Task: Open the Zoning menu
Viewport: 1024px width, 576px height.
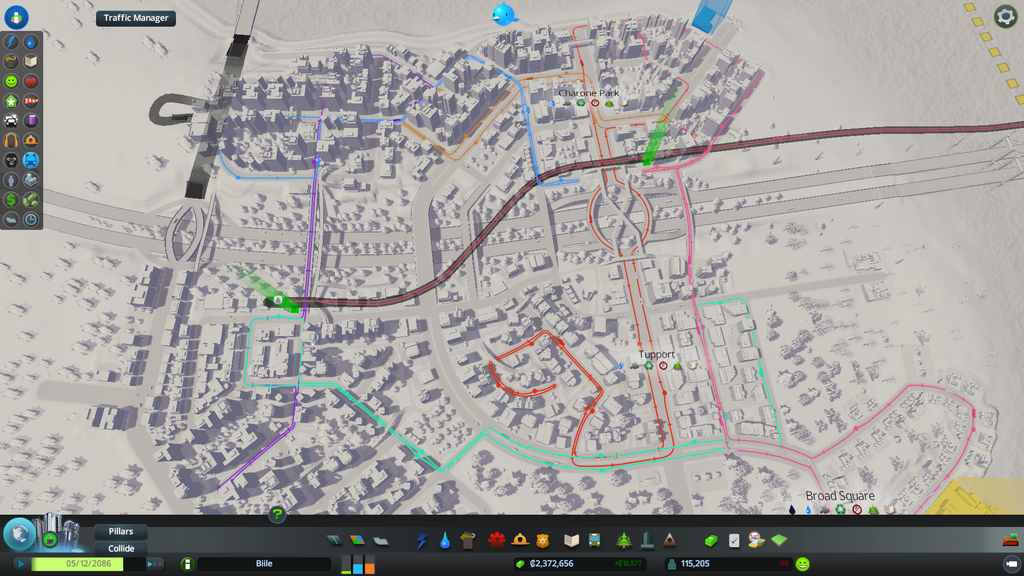Action: pos(357,540)
